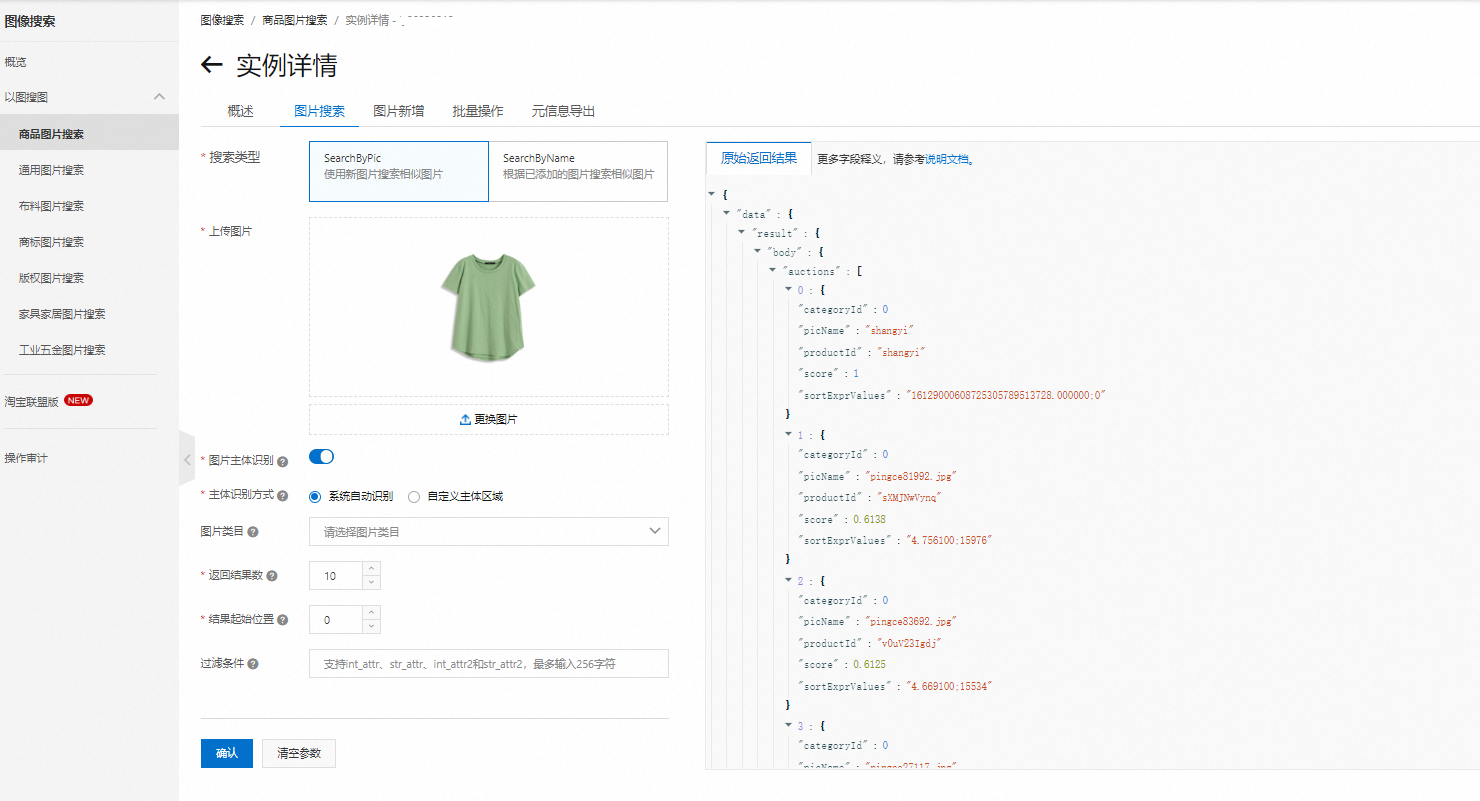Switch to the 图片搜索 tab
Viewport: 1480px width, 801px height.
(x=319, y=111)
